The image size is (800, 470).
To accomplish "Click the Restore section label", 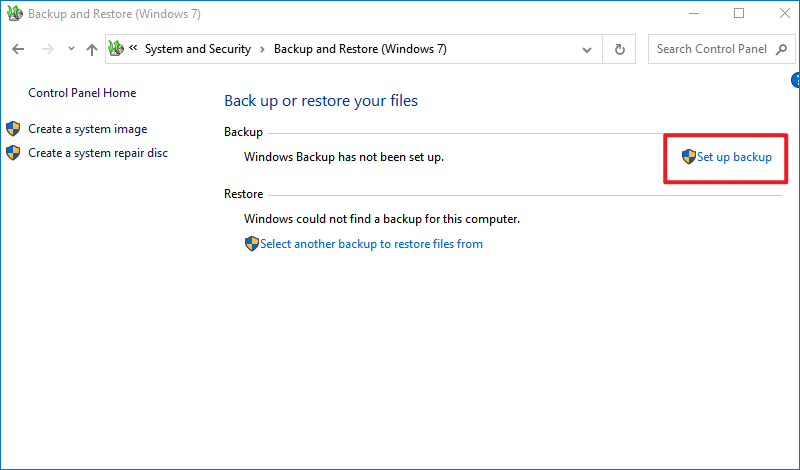I will (243, 194).
